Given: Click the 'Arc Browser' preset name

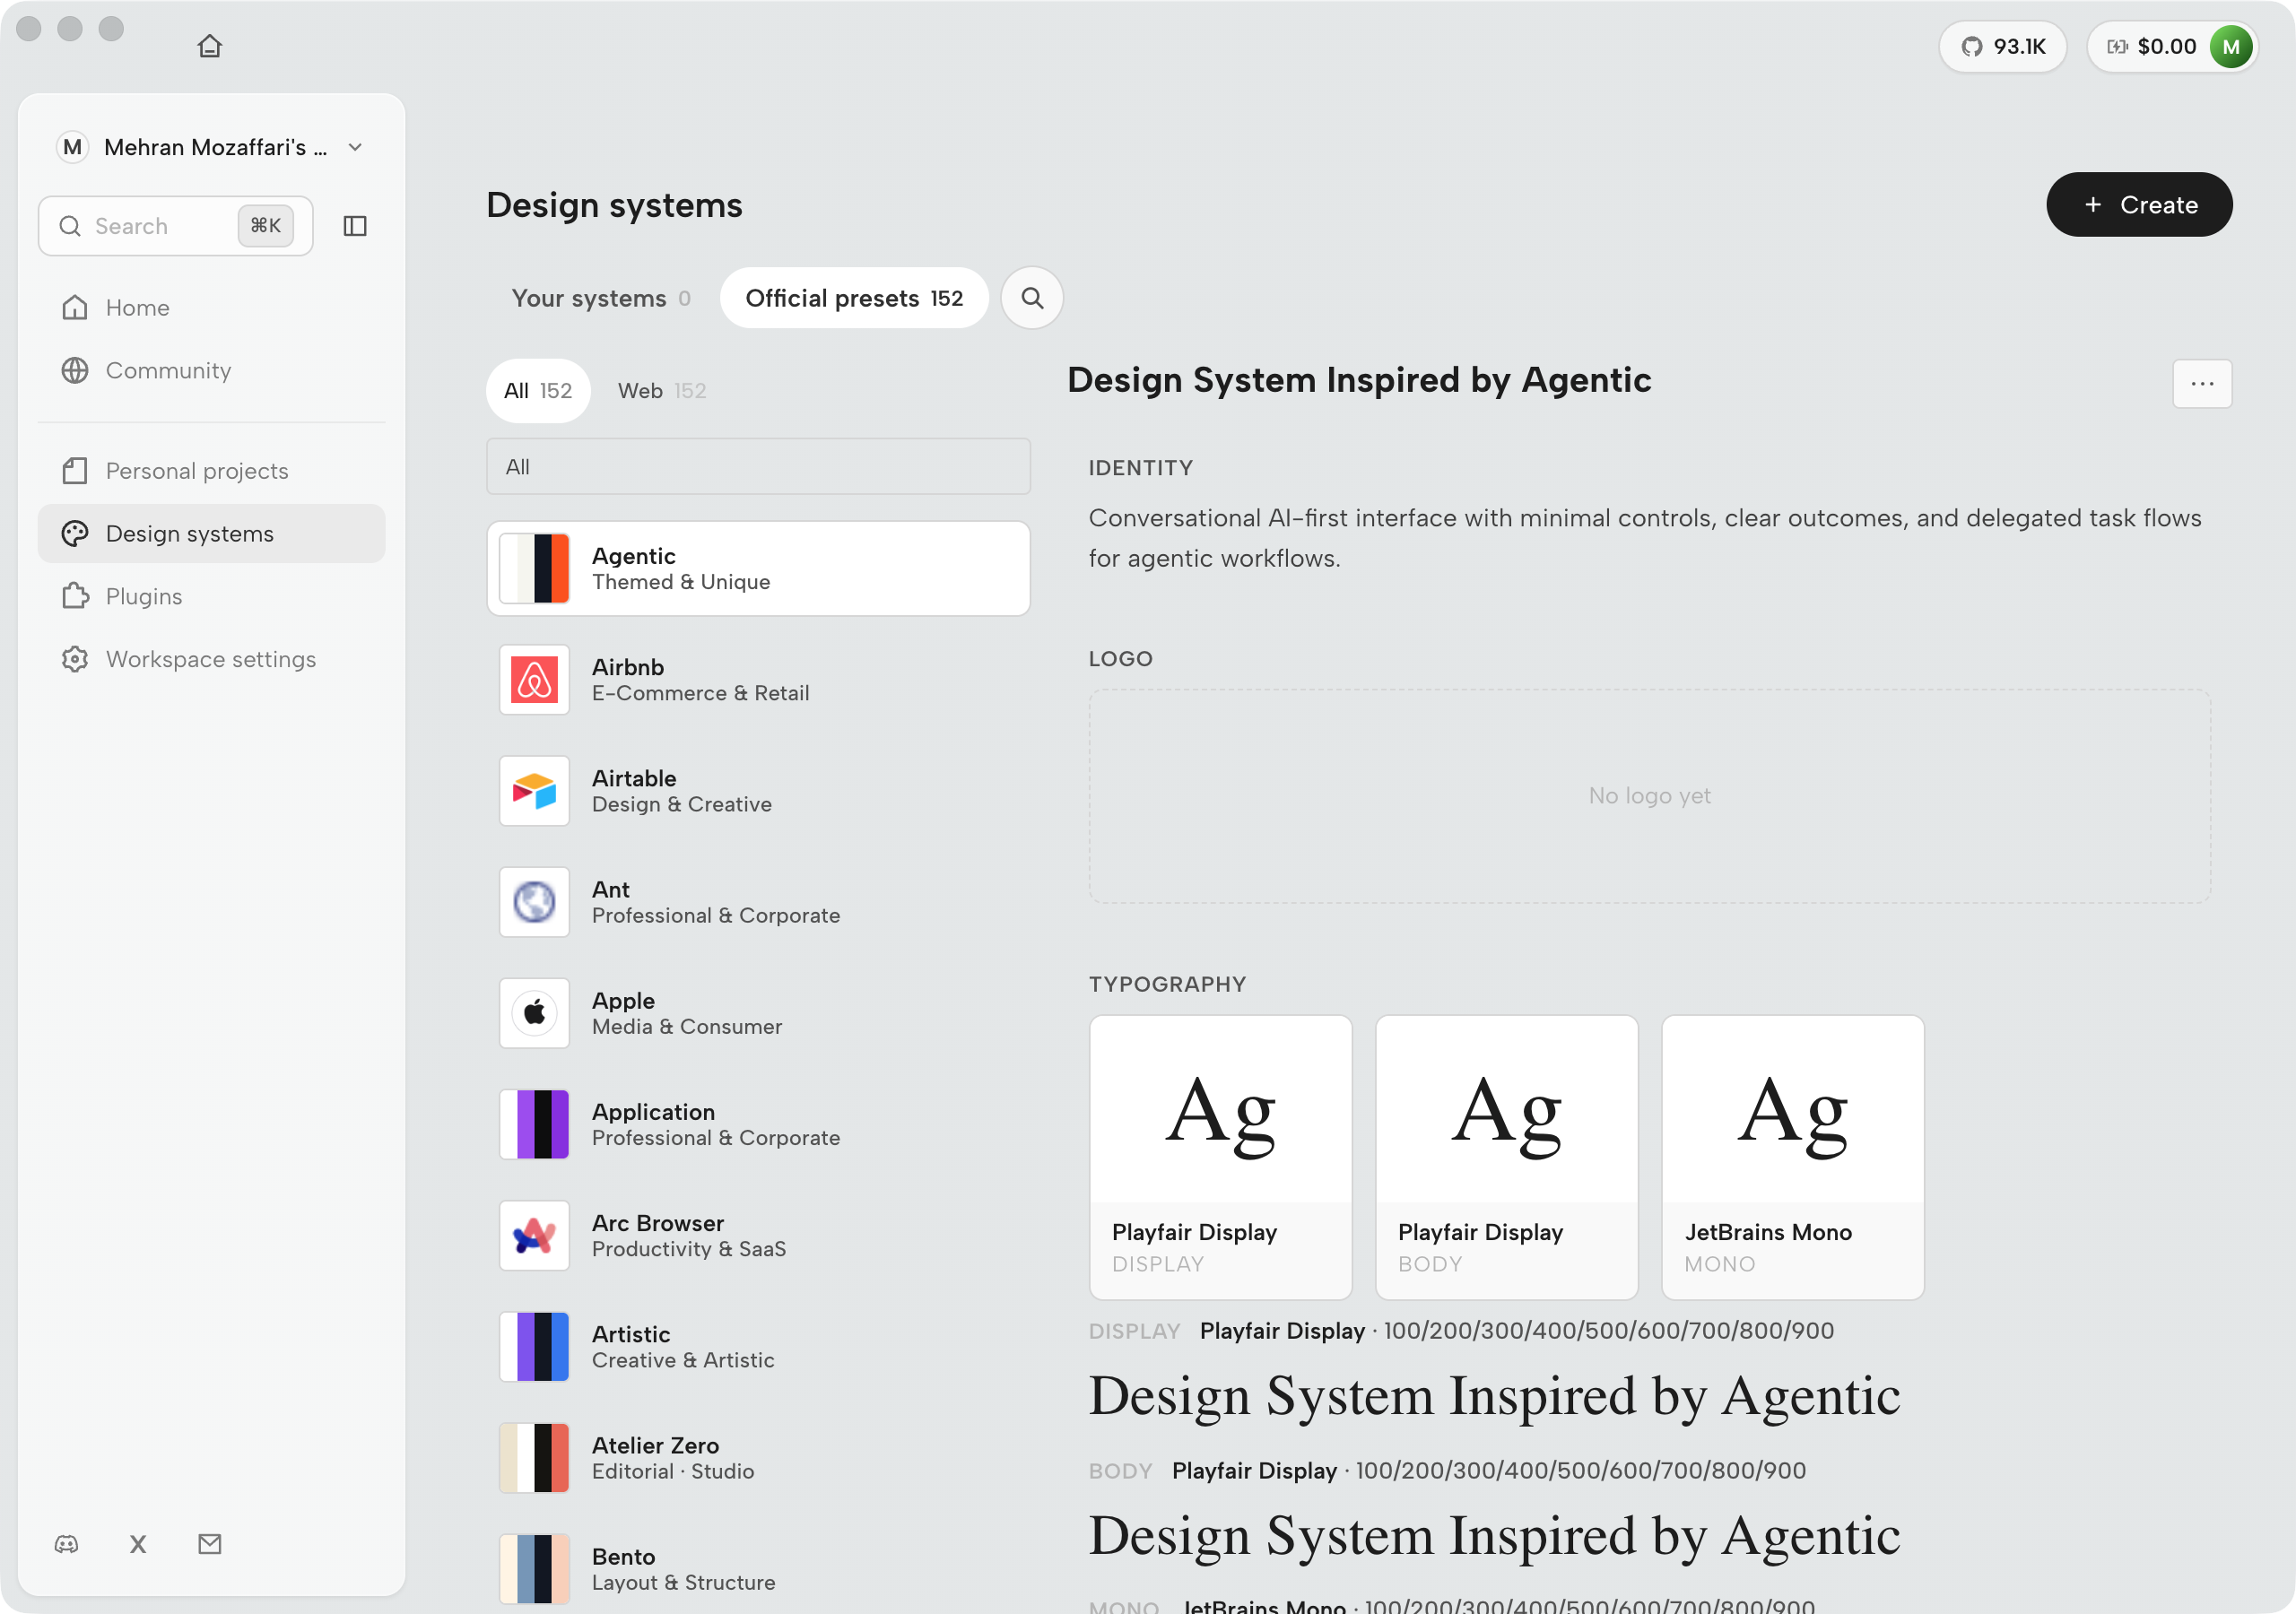Looking at the screenshot, I should pos(658,1223).
